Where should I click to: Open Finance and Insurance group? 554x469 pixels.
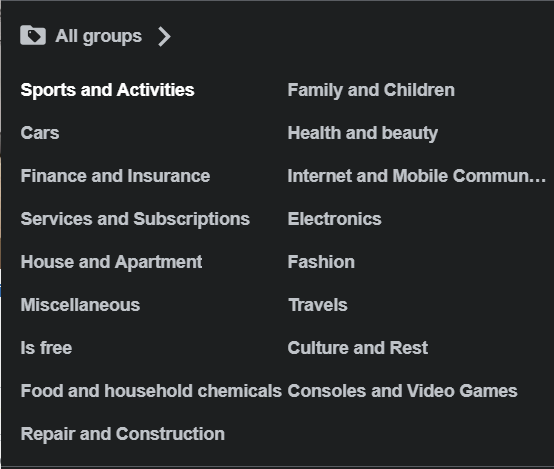pyautogui.click(x=115, y=176)
